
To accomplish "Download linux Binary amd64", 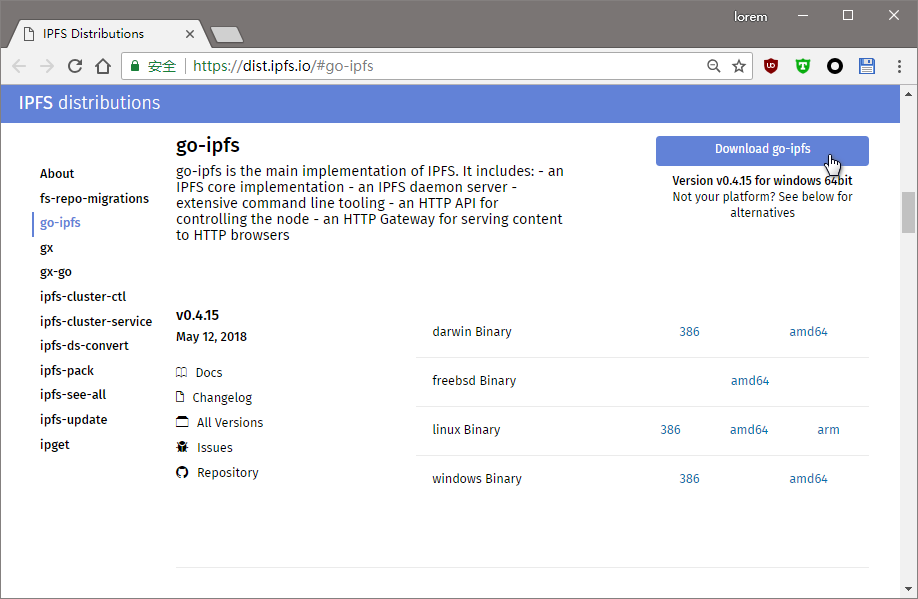I will (x=749, y=430).
